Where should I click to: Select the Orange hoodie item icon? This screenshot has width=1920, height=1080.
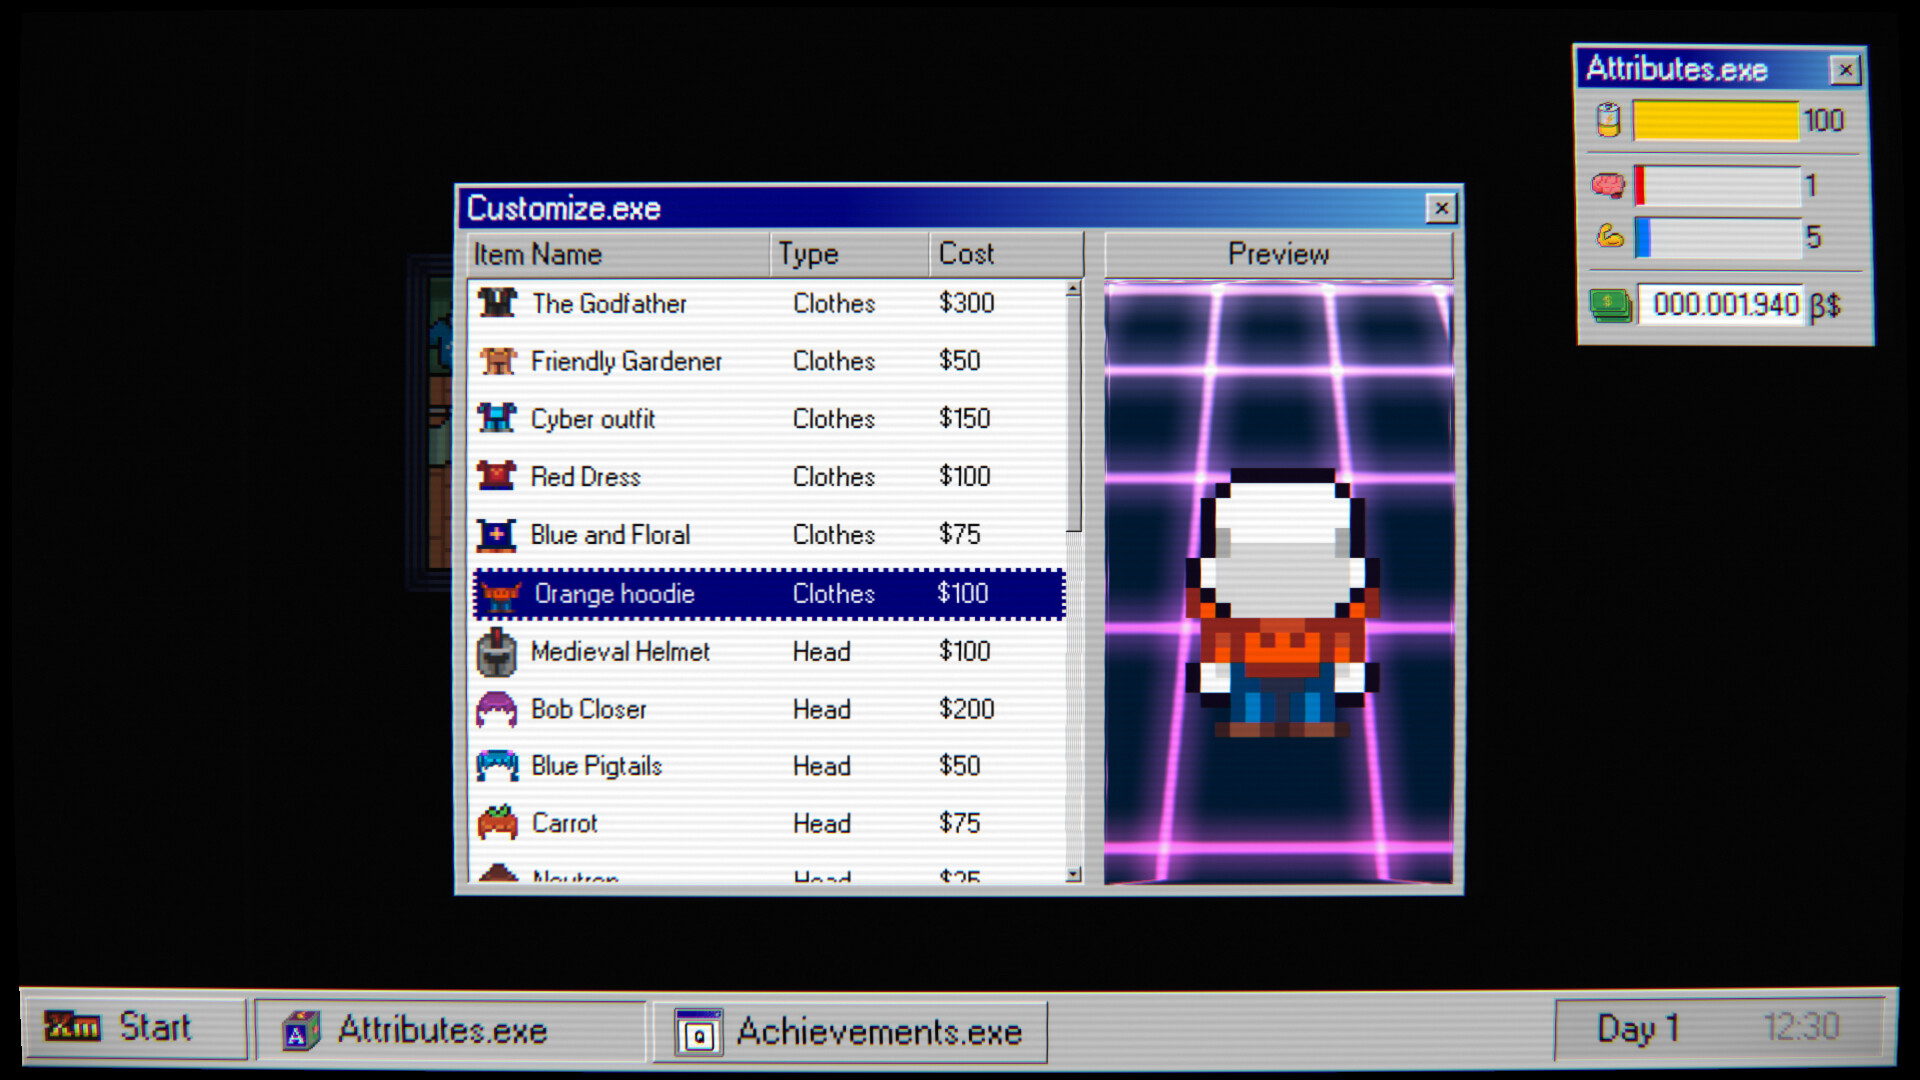pos(499,593)
